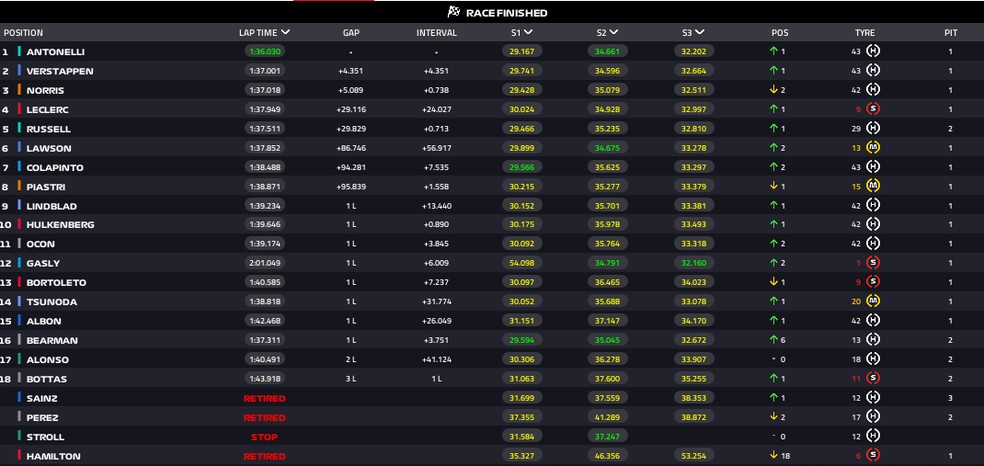
Task: Click Gasly's lap time 2:01.049
Action: 264,263
